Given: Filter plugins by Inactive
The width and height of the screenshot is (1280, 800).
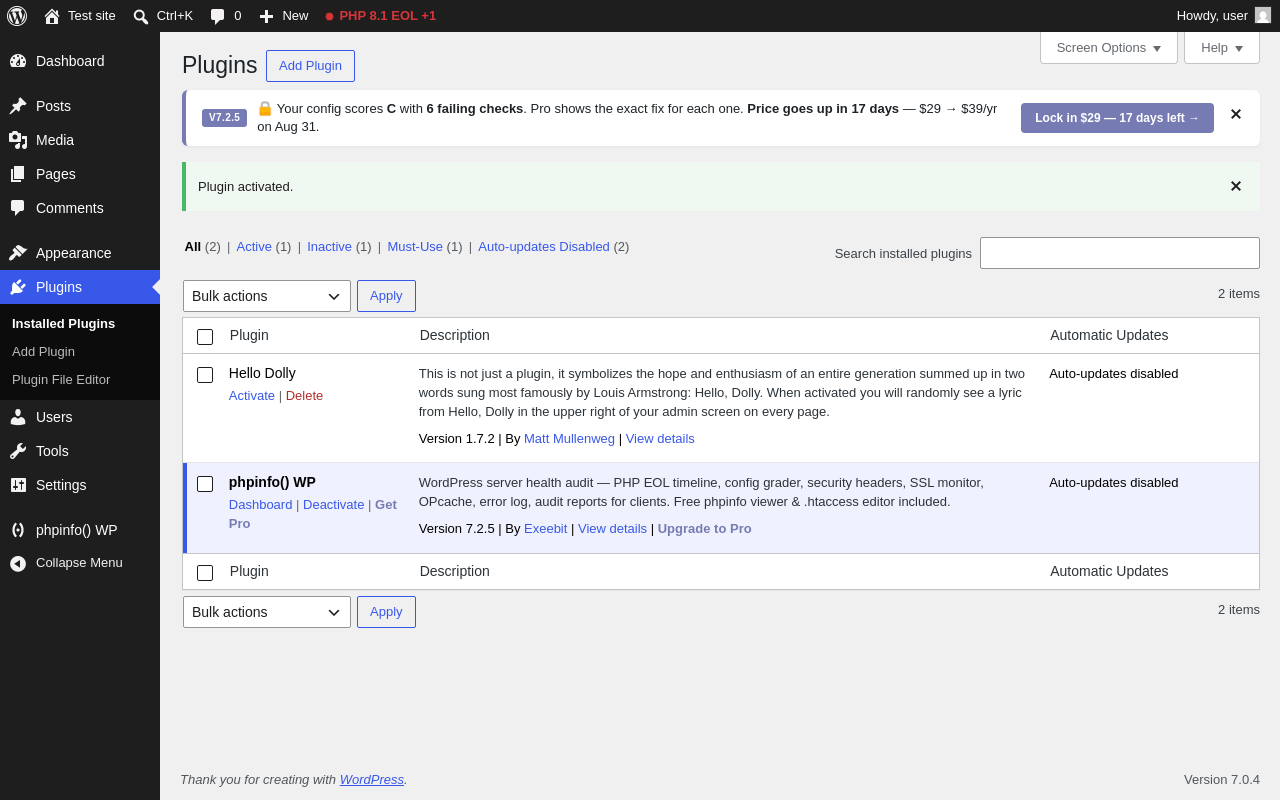Looking at the screenshot, I should tap(329, 247).
